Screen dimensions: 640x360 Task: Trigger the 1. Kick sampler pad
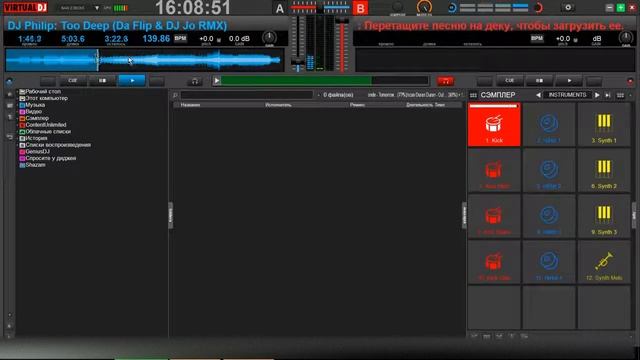pyautogui.click(x=494, y=124)
